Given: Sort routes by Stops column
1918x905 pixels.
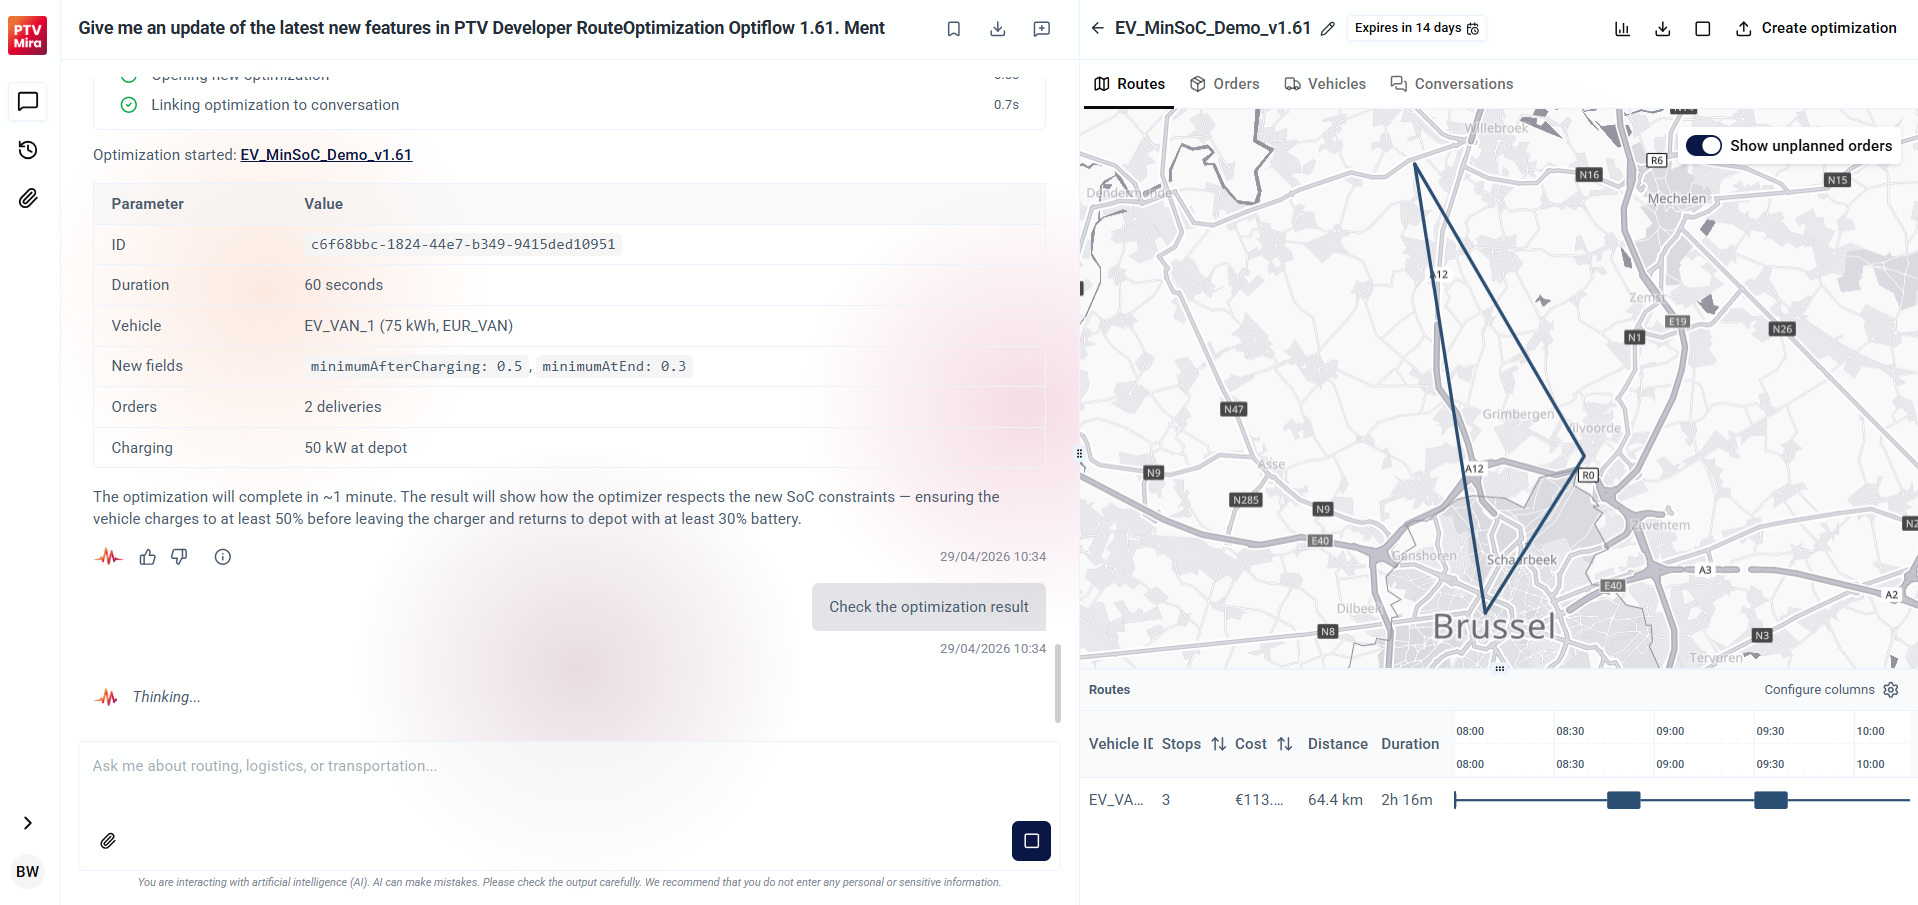Looking at the screenshot, I should pyautogui.click(x=1218, y=744).
